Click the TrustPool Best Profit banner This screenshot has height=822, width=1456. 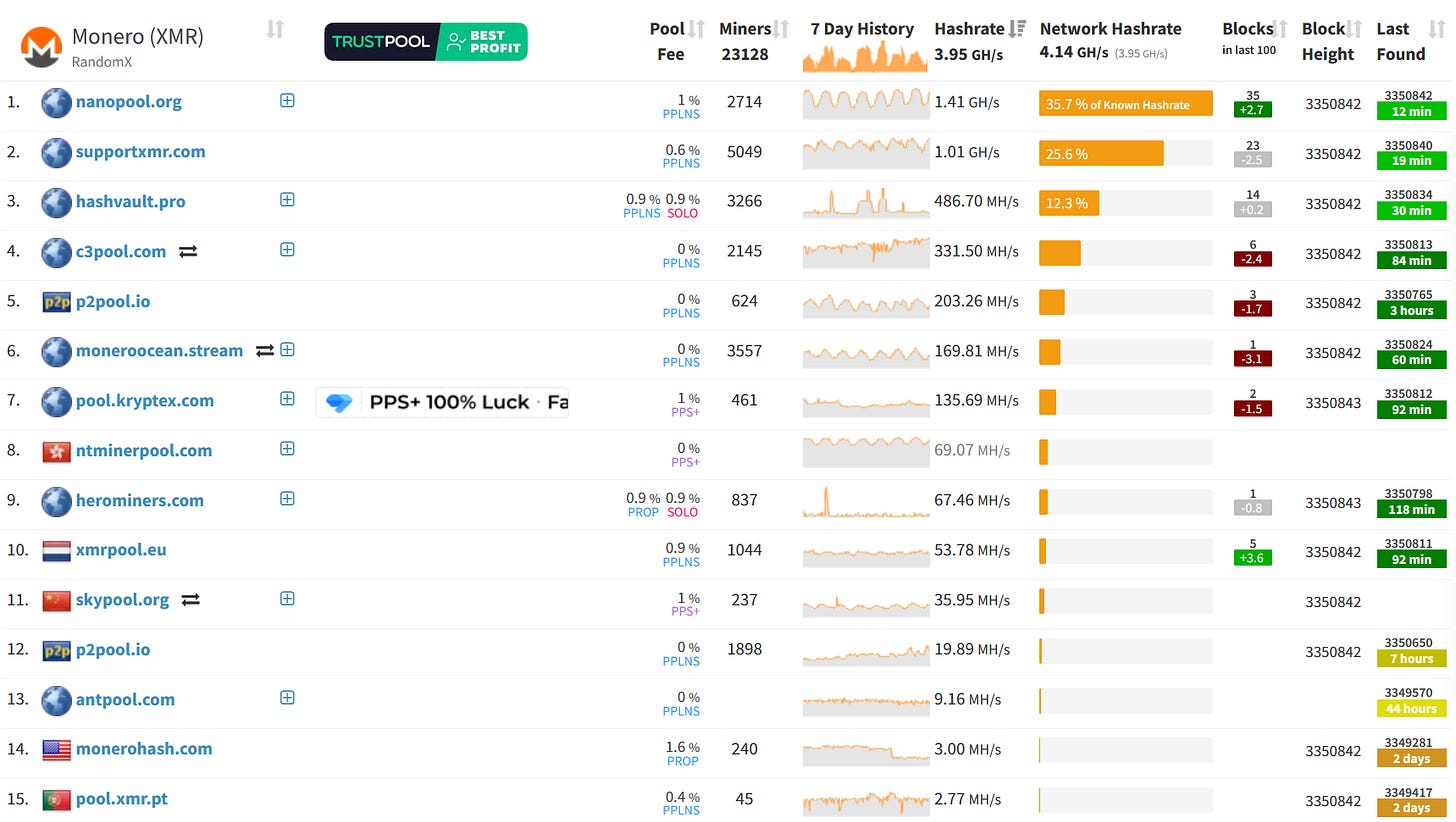click(x=426, y=42)
